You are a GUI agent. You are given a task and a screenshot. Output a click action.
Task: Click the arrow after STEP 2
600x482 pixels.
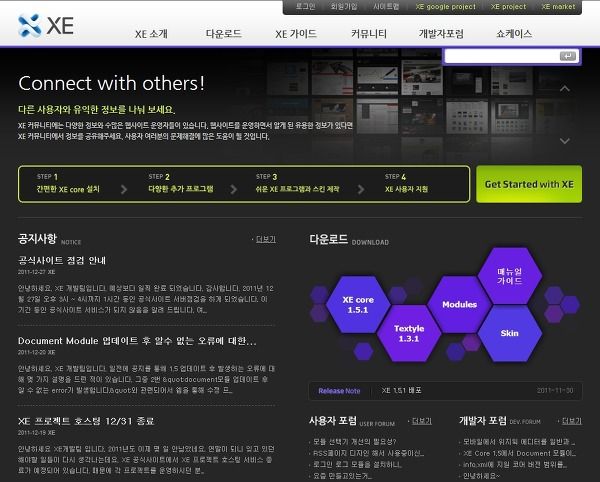[233, 189]
